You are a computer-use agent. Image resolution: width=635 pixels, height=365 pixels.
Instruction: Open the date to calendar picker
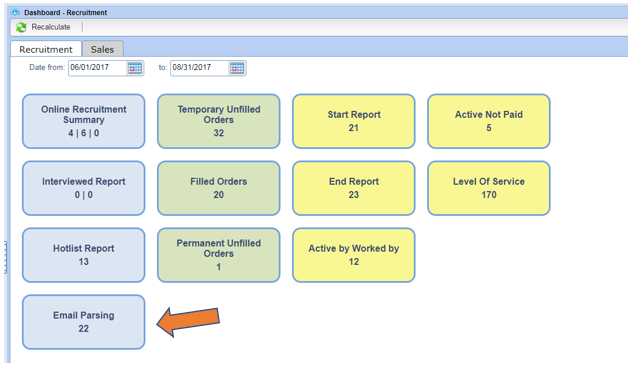(237, 68)
